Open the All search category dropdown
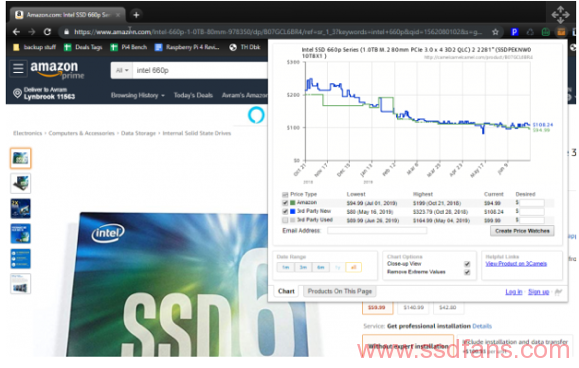The height and width of the screenshot is (368, 579). [122, 70]
